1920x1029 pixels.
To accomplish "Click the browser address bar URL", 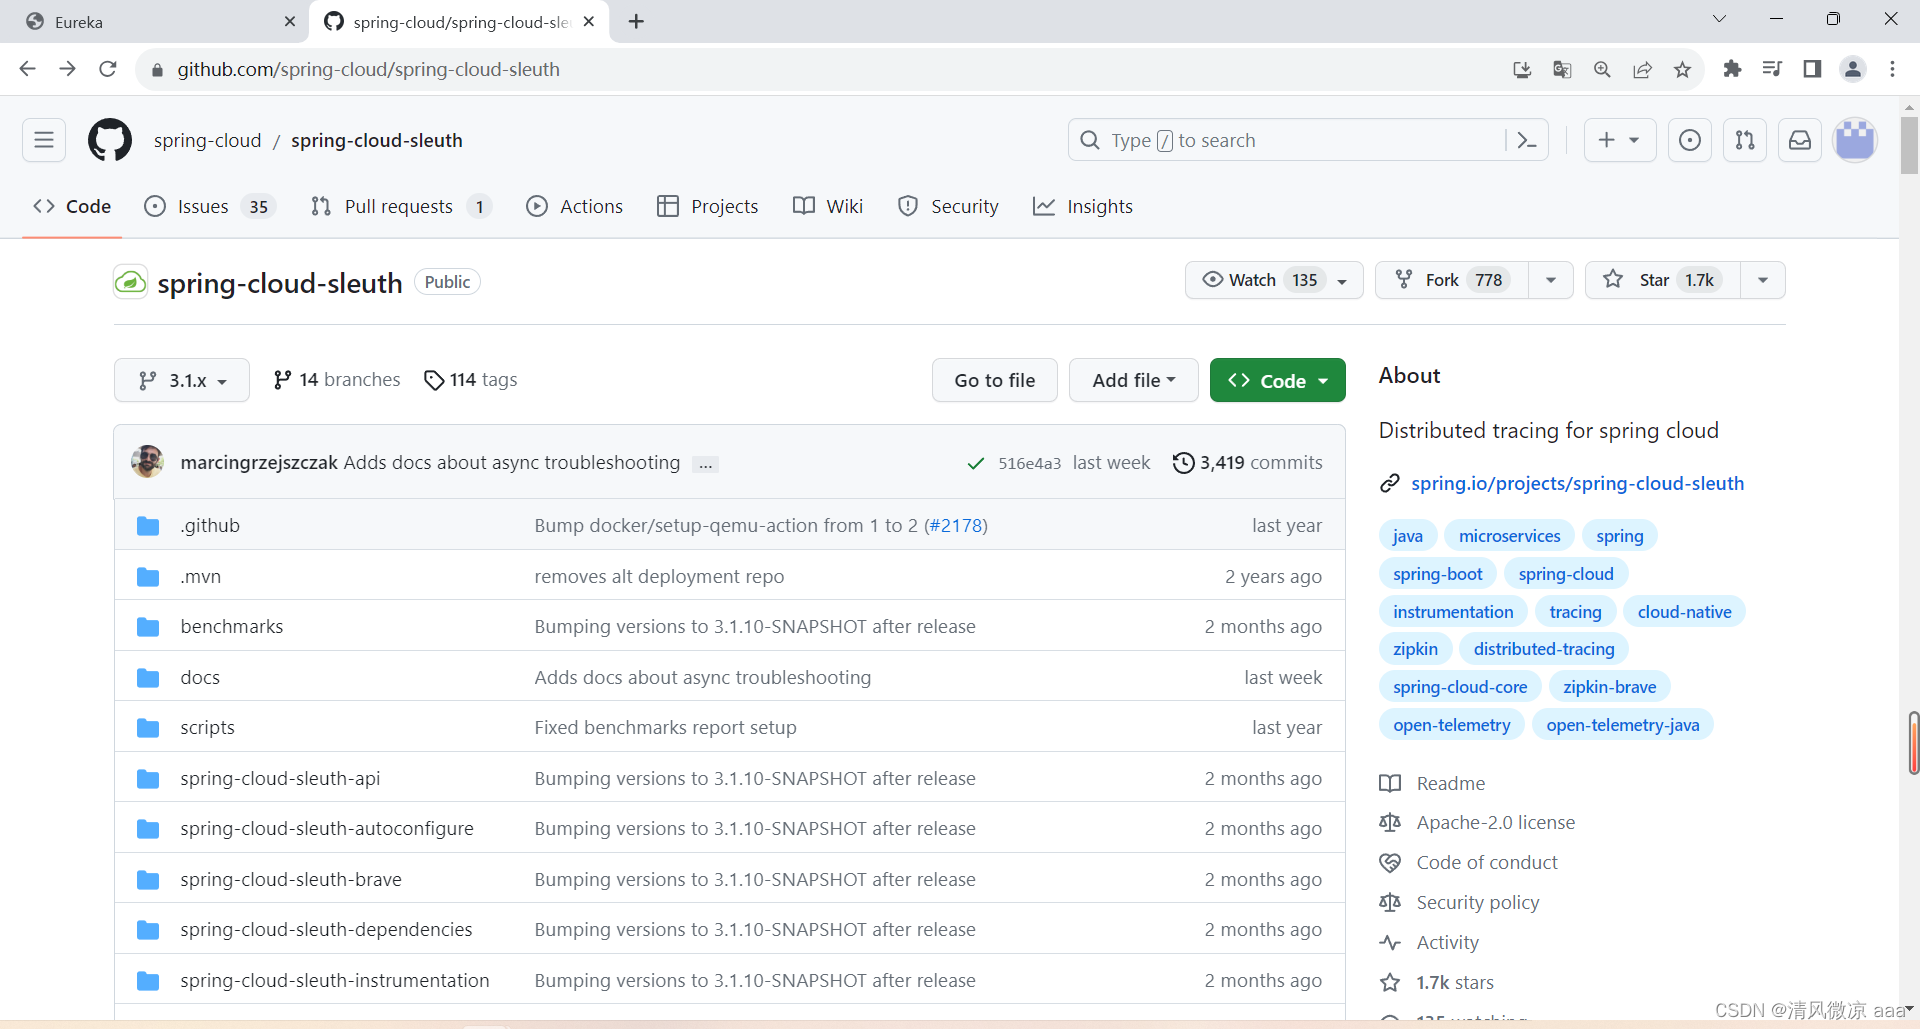I will [x=369, y=69].
